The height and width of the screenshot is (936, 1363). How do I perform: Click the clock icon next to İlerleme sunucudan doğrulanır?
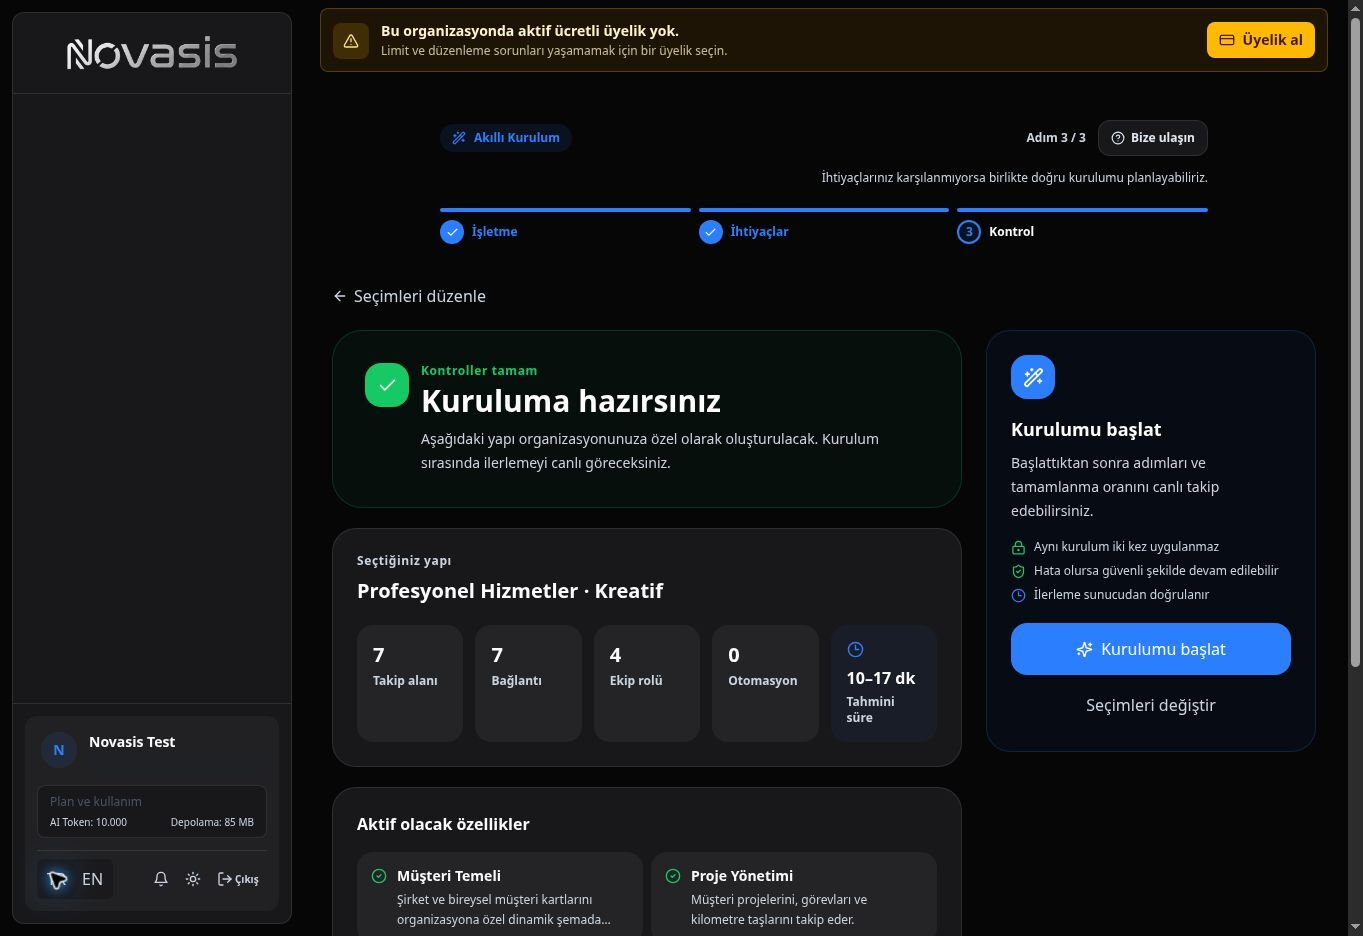(x=1018, y=595)
